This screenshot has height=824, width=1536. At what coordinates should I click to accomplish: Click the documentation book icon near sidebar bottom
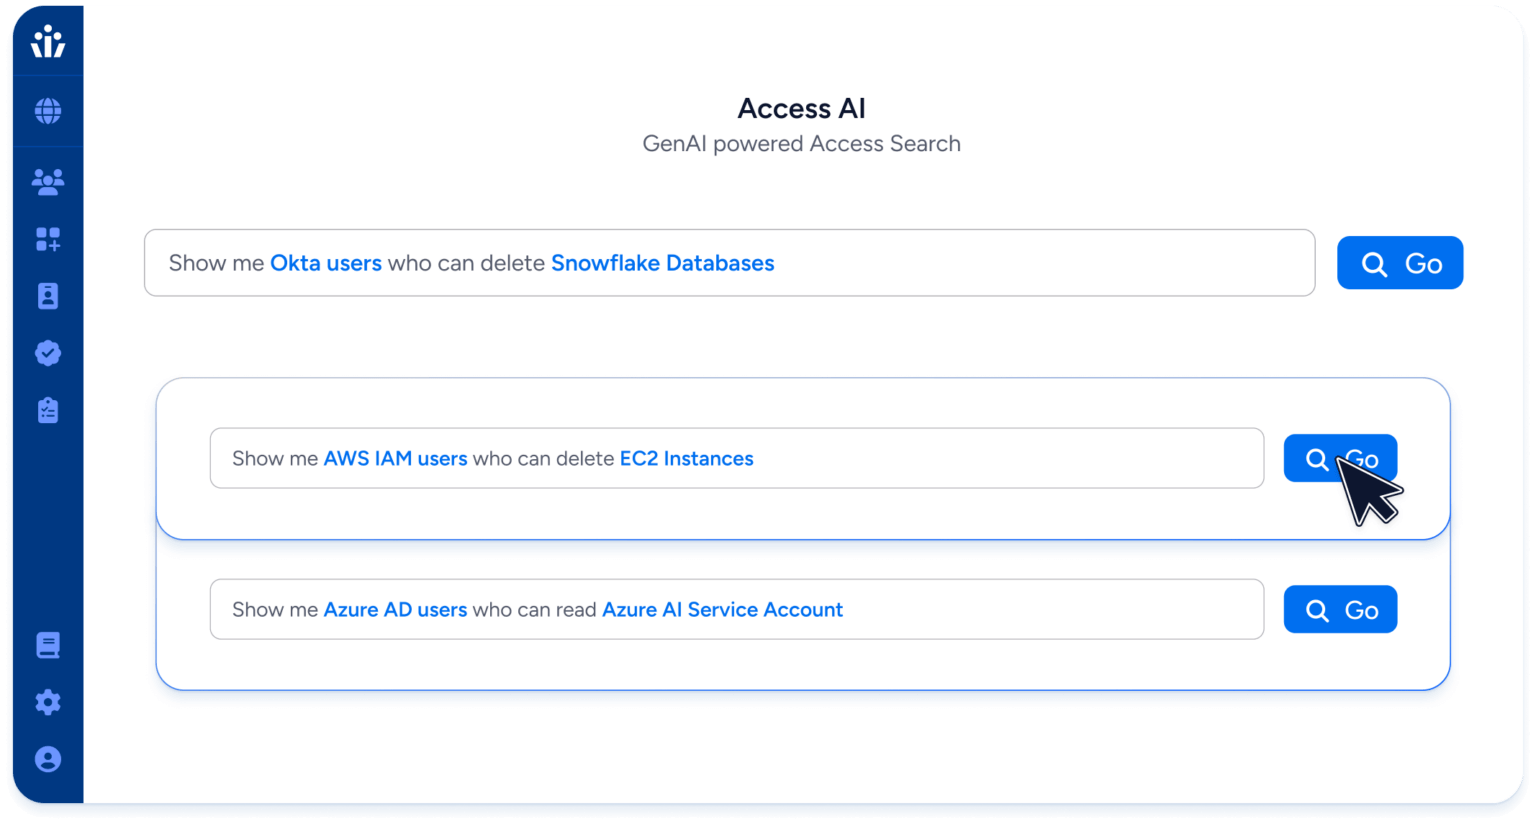click(47, 645)
